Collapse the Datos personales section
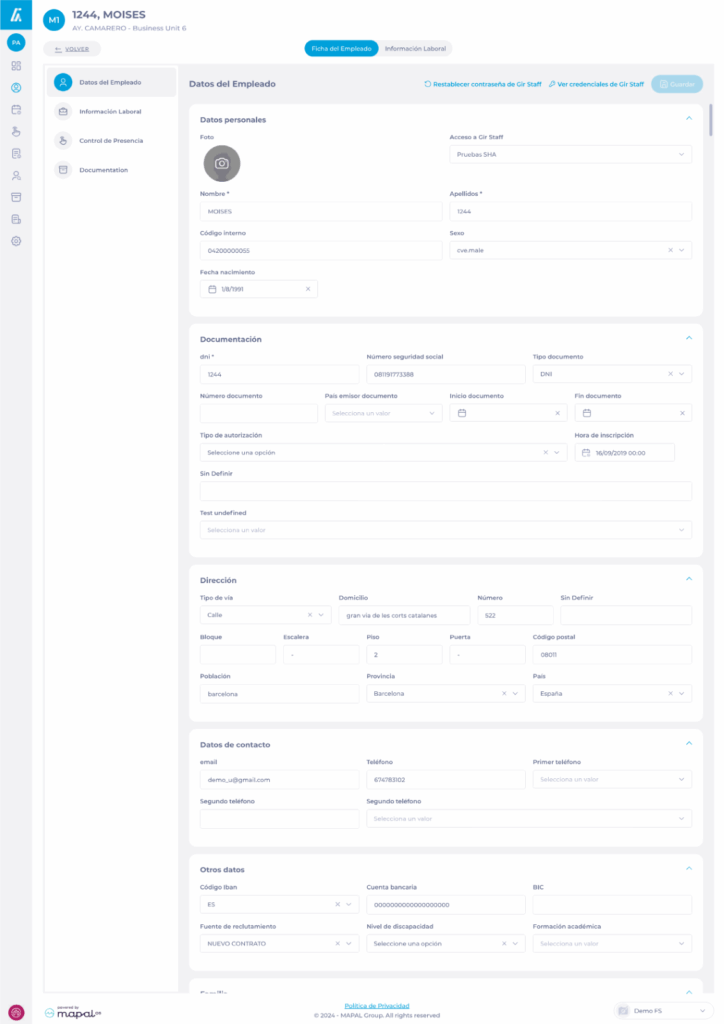The height and width of the screenshot is (1024, 724). [688, 119]
